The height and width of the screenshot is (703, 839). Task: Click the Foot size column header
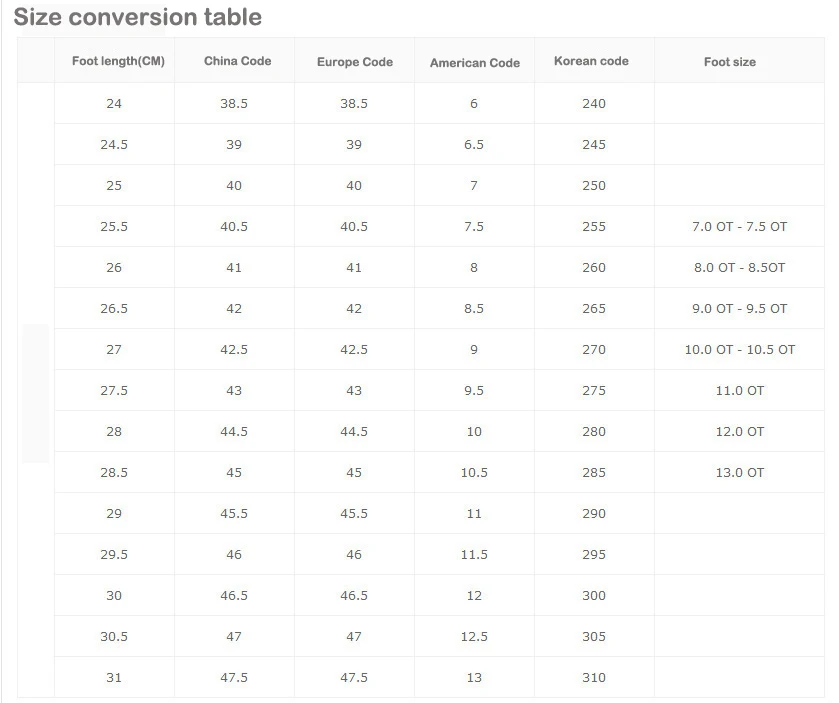(x=729, y=62)
